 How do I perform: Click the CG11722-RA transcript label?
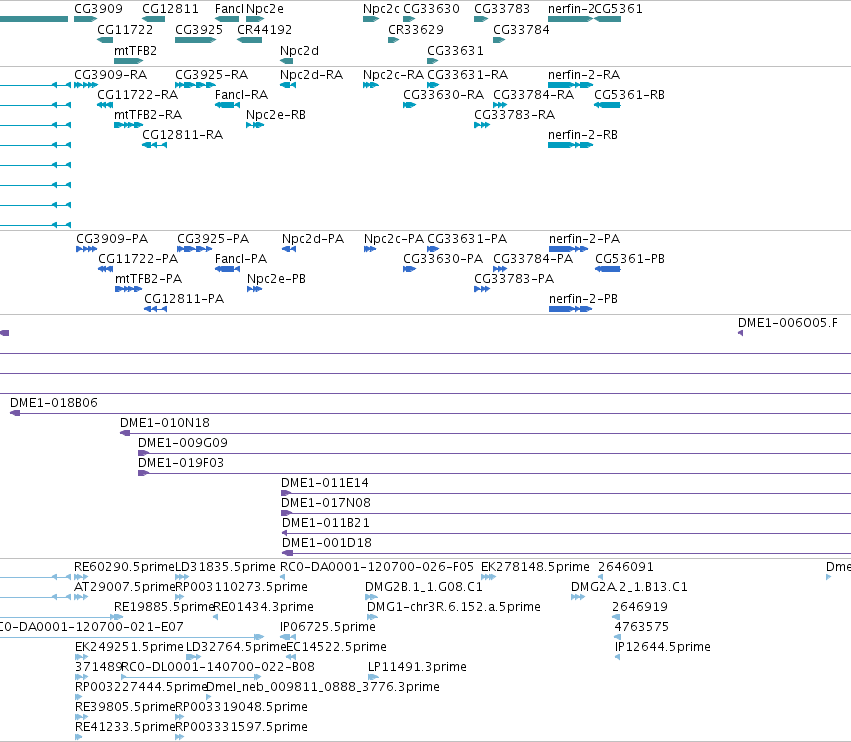[x=138, y=95]
